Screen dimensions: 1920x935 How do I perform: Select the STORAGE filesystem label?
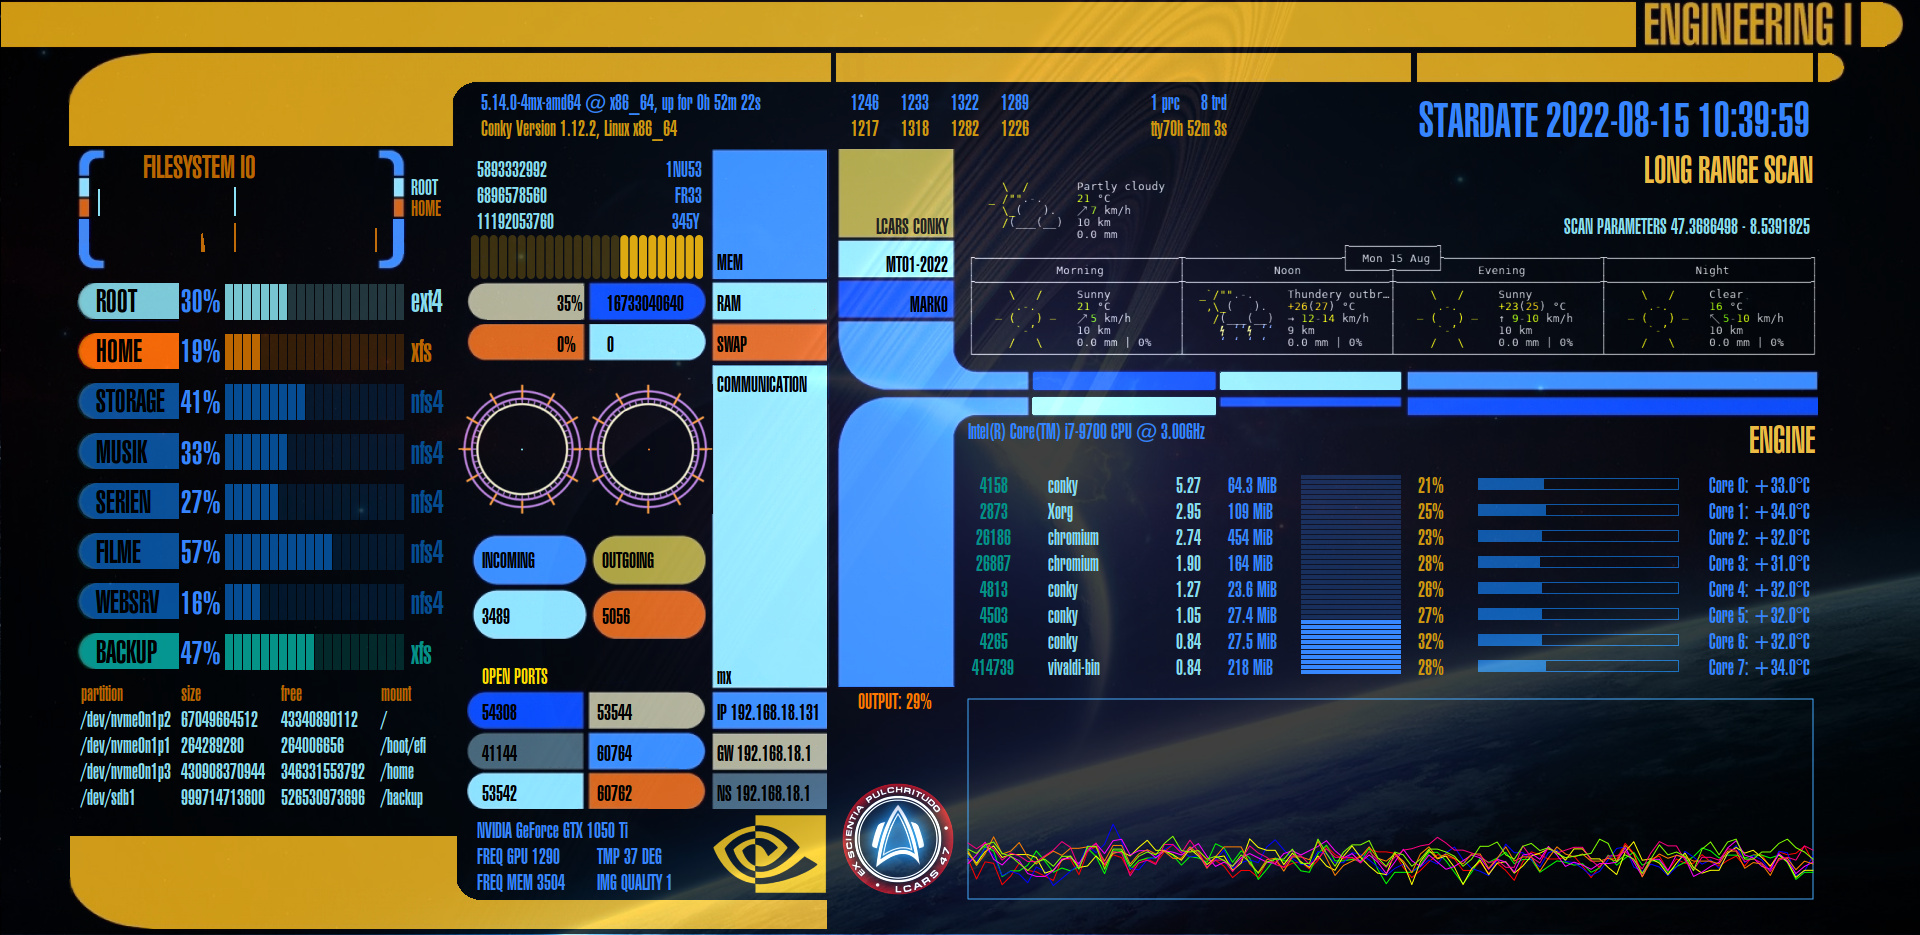129,402
